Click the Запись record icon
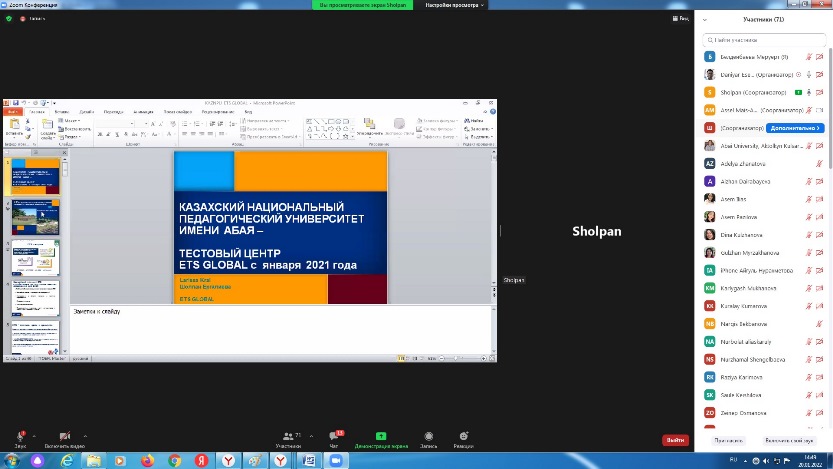The height and width of the screenshot is (469, 833). coord(429,436)
